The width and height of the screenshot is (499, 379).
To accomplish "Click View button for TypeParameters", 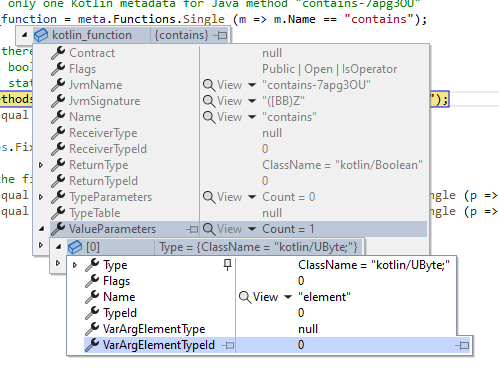I will coord(230,197).
